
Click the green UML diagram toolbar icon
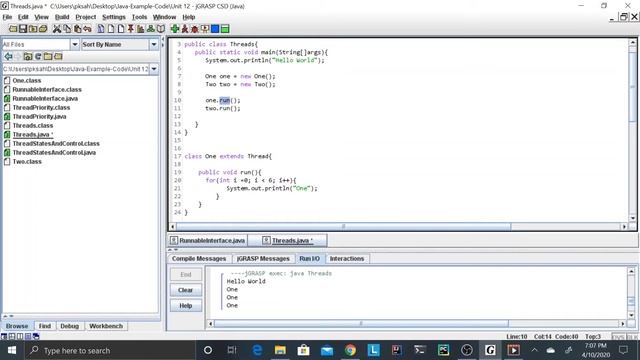151,29
